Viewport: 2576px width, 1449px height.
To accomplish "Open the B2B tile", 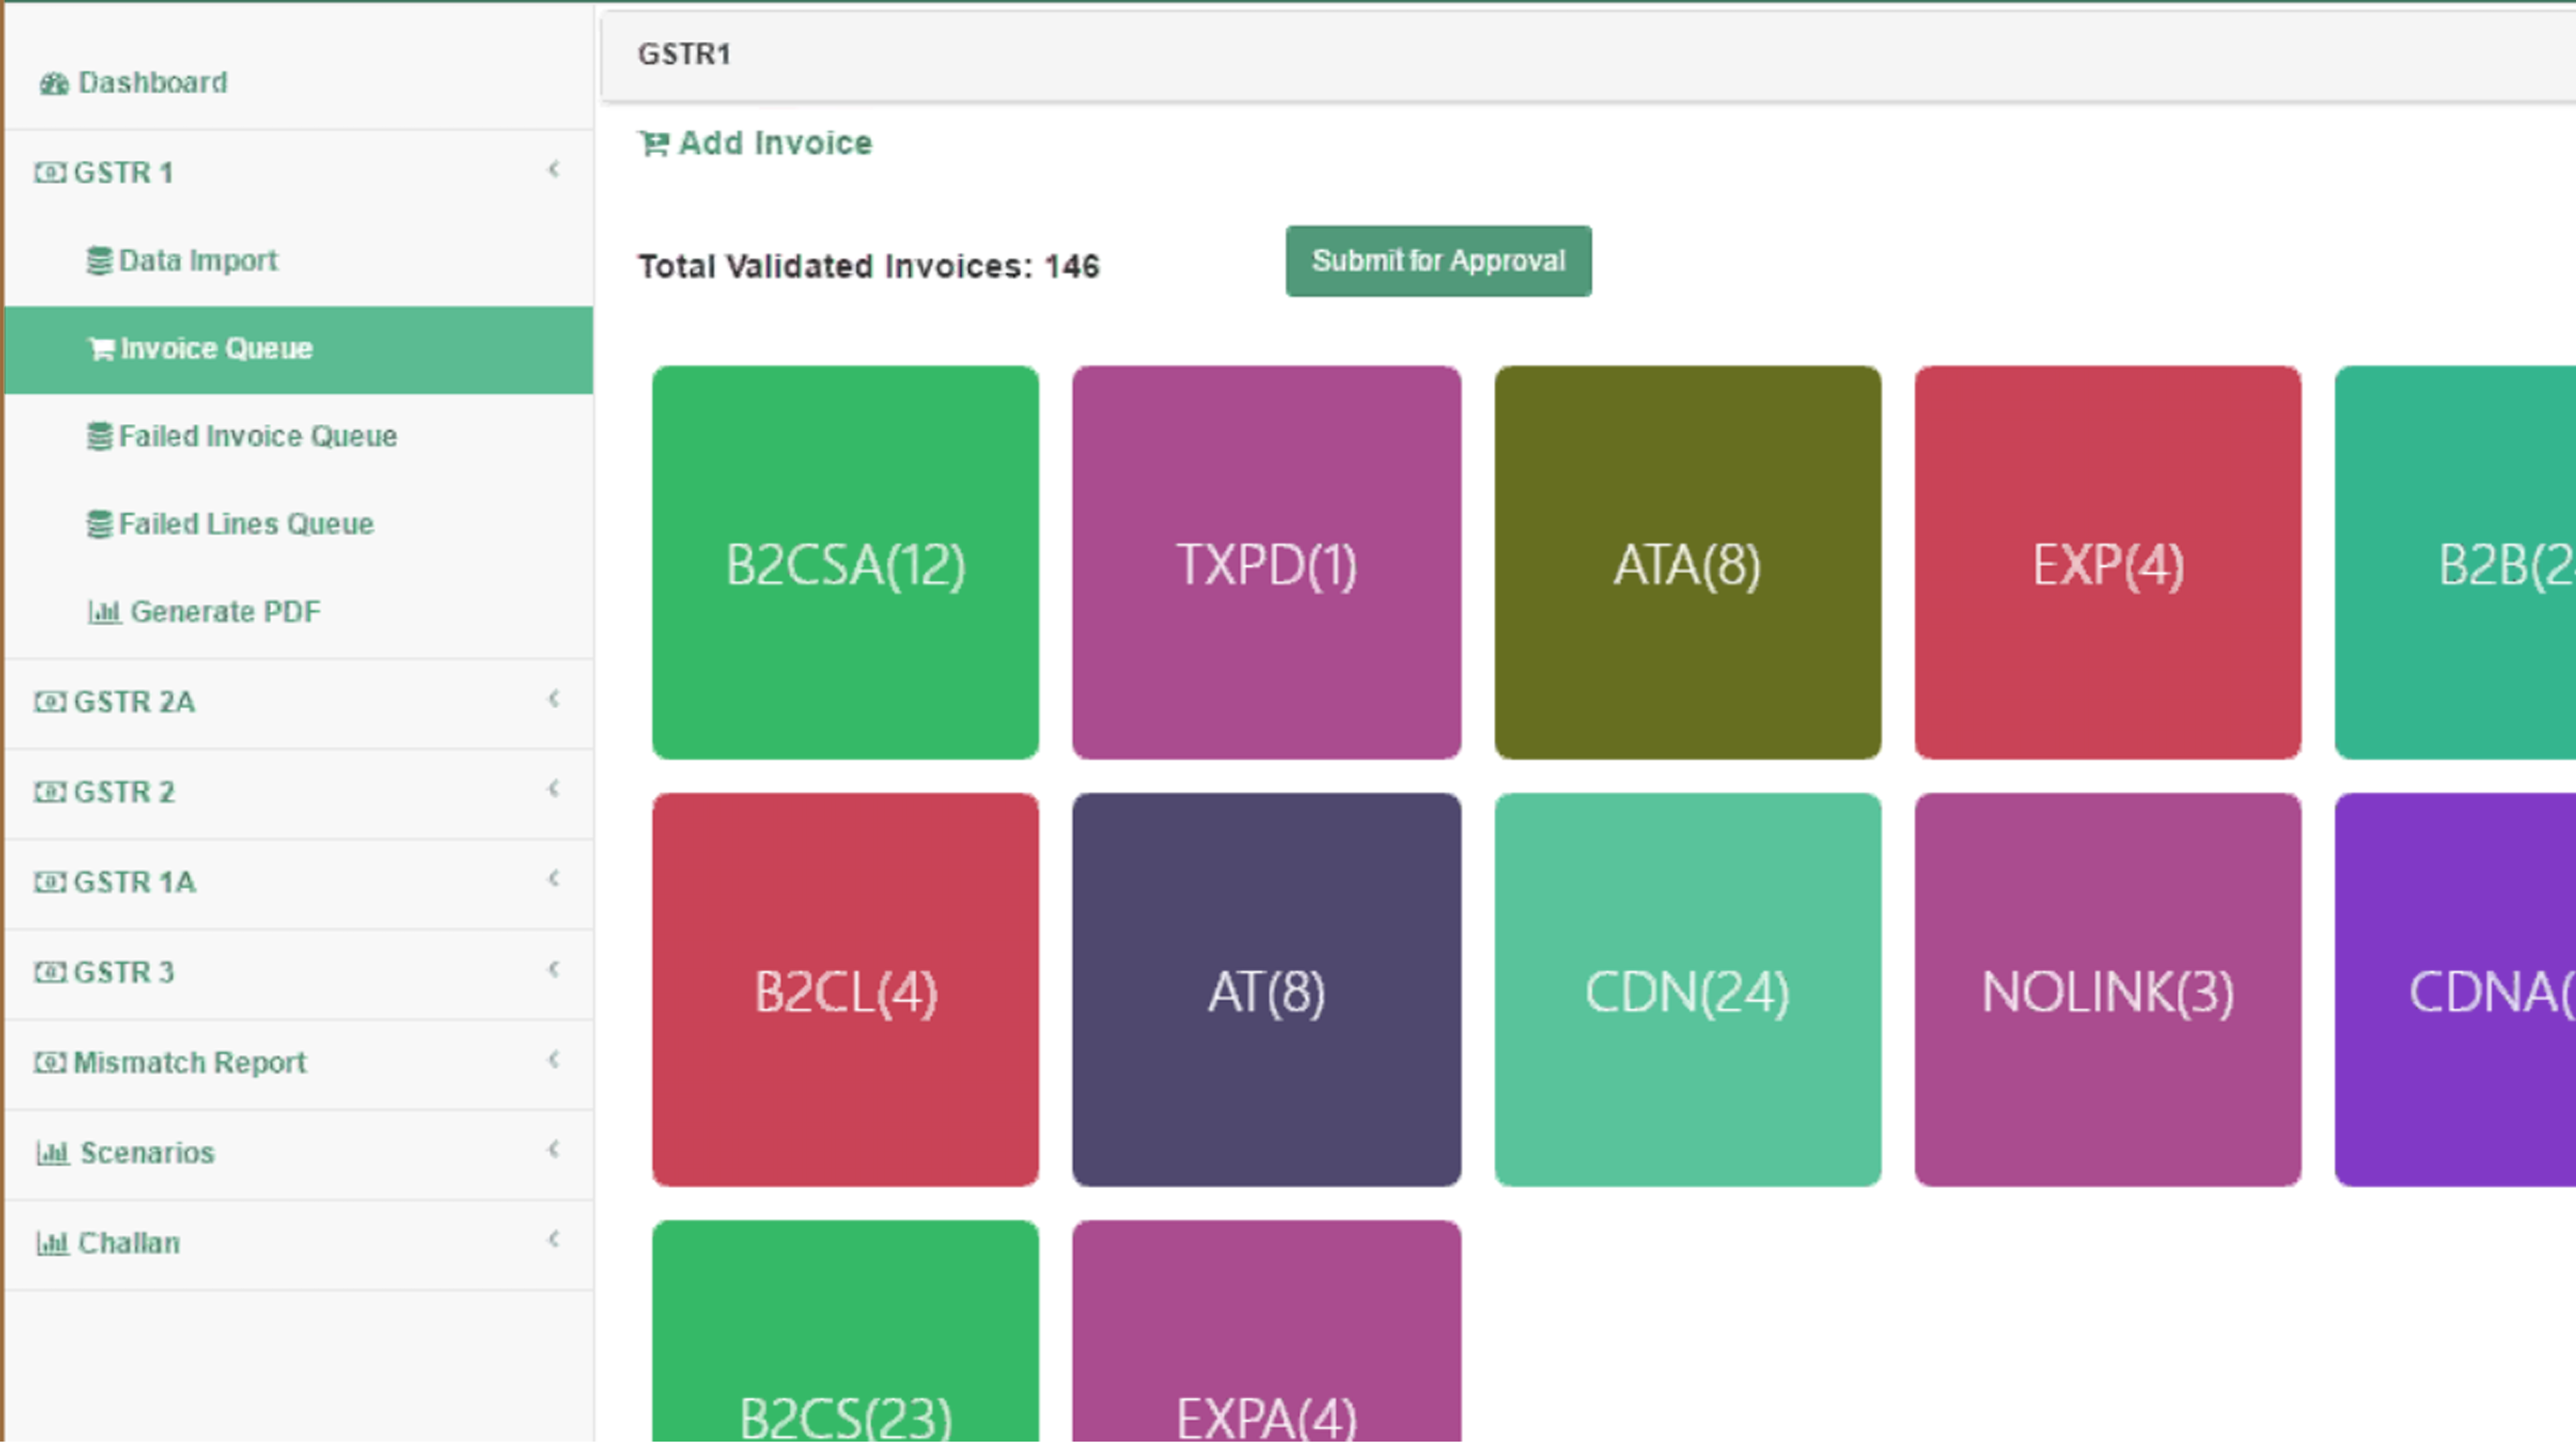I will pos(2456,563).
